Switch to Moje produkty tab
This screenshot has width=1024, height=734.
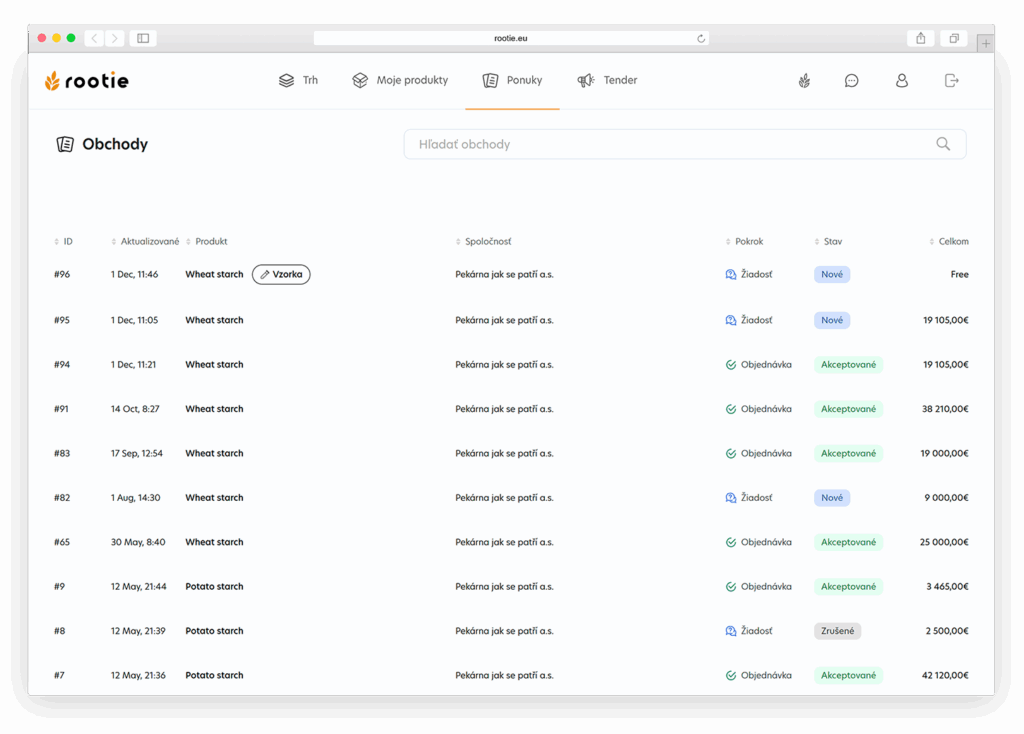pos(400,81)
